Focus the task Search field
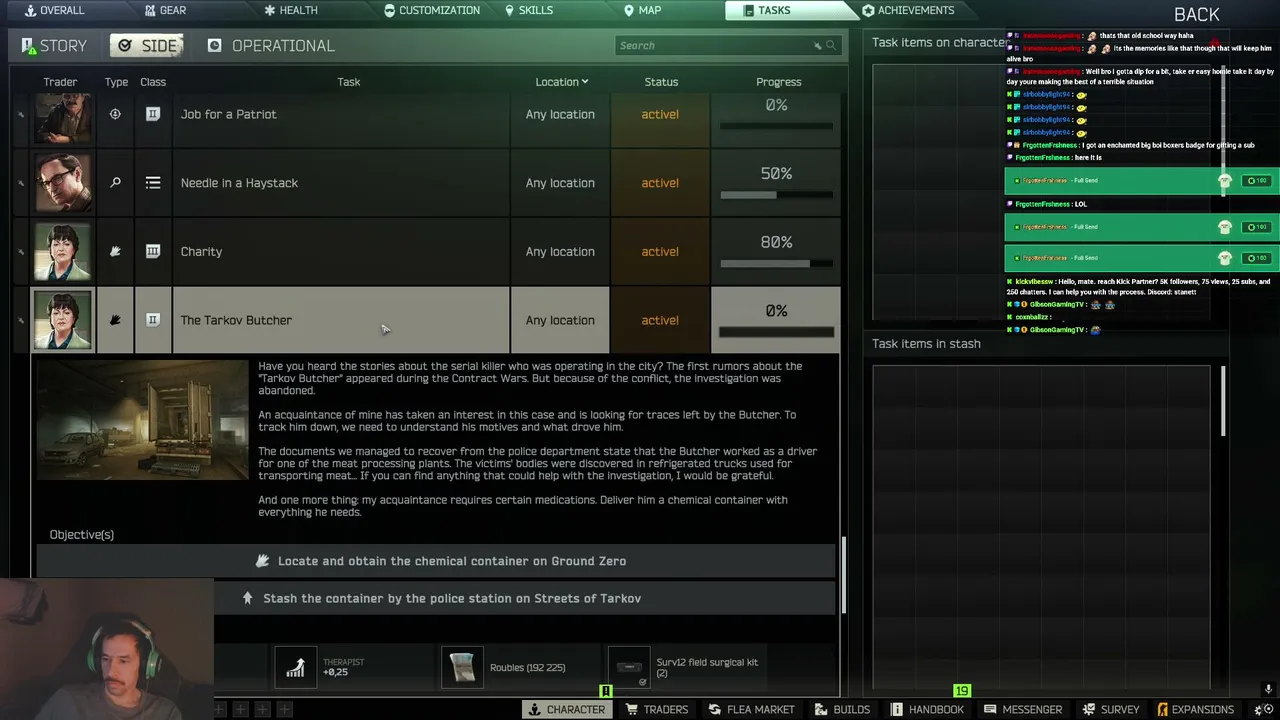Image resolution: width=1280 pixels, height=720 pixels. 727,45
